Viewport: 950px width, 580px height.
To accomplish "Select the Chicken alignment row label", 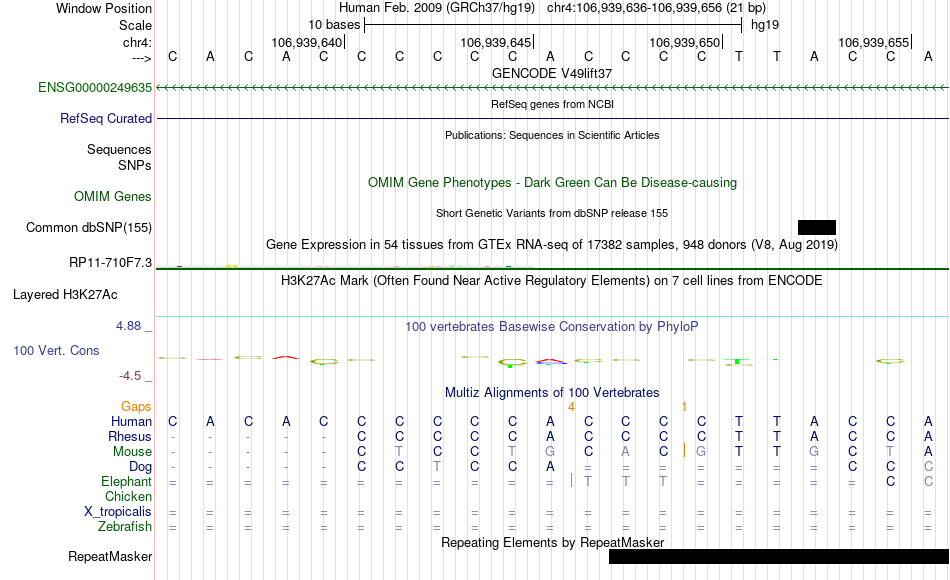I will click(128, 496).
